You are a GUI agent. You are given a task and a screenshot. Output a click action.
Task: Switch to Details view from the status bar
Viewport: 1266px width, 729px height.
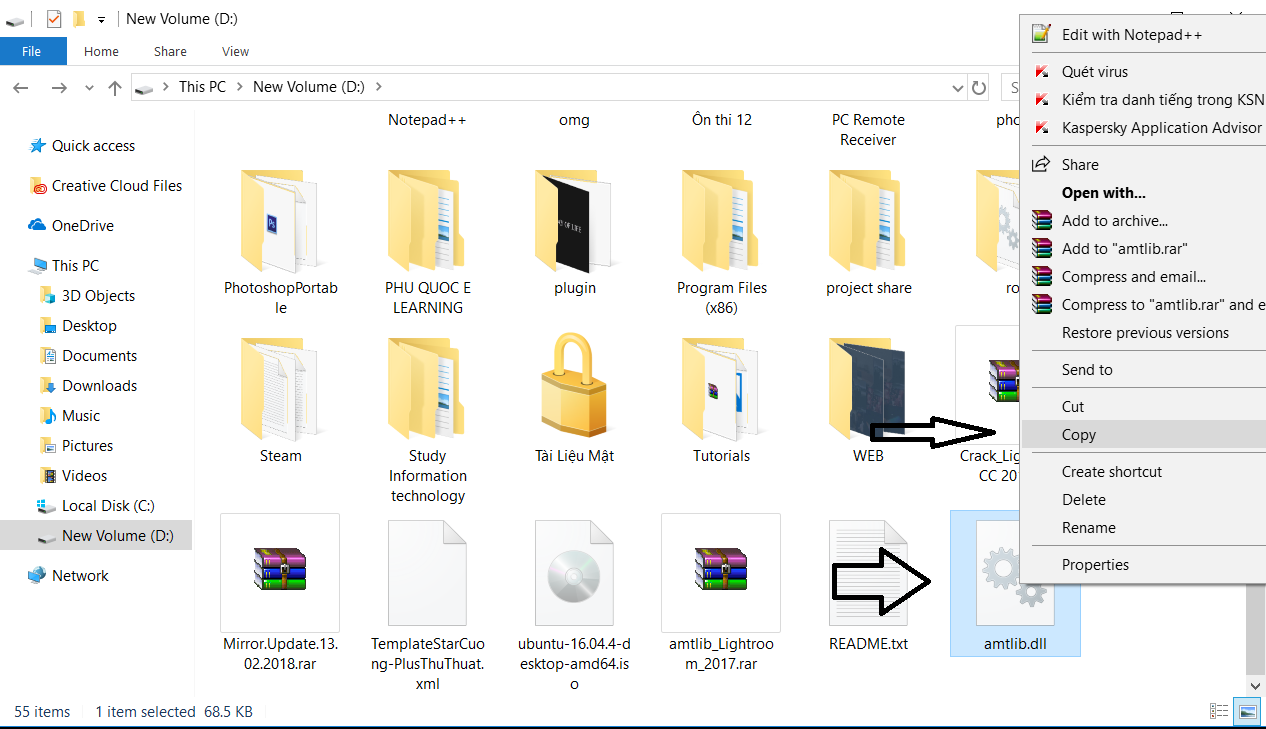pos(1218,711)
